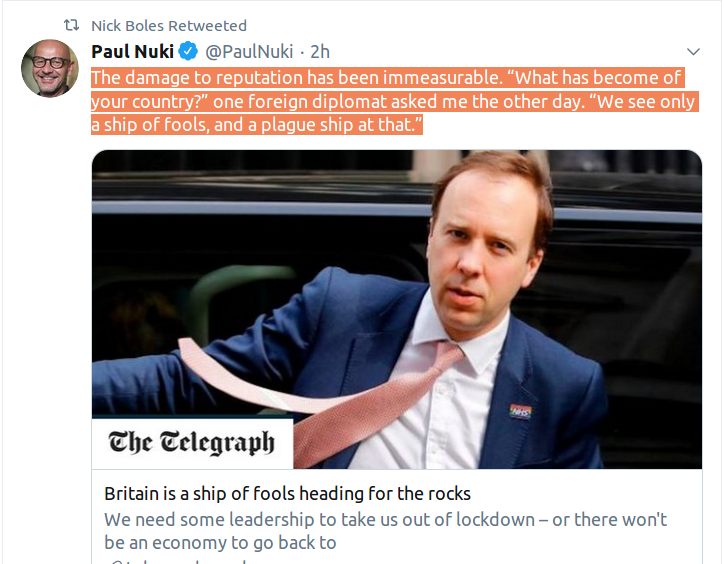The image size is (725, 564).
Task: Click the Paul Nuki display name
Action: click(x=132, y=51)
